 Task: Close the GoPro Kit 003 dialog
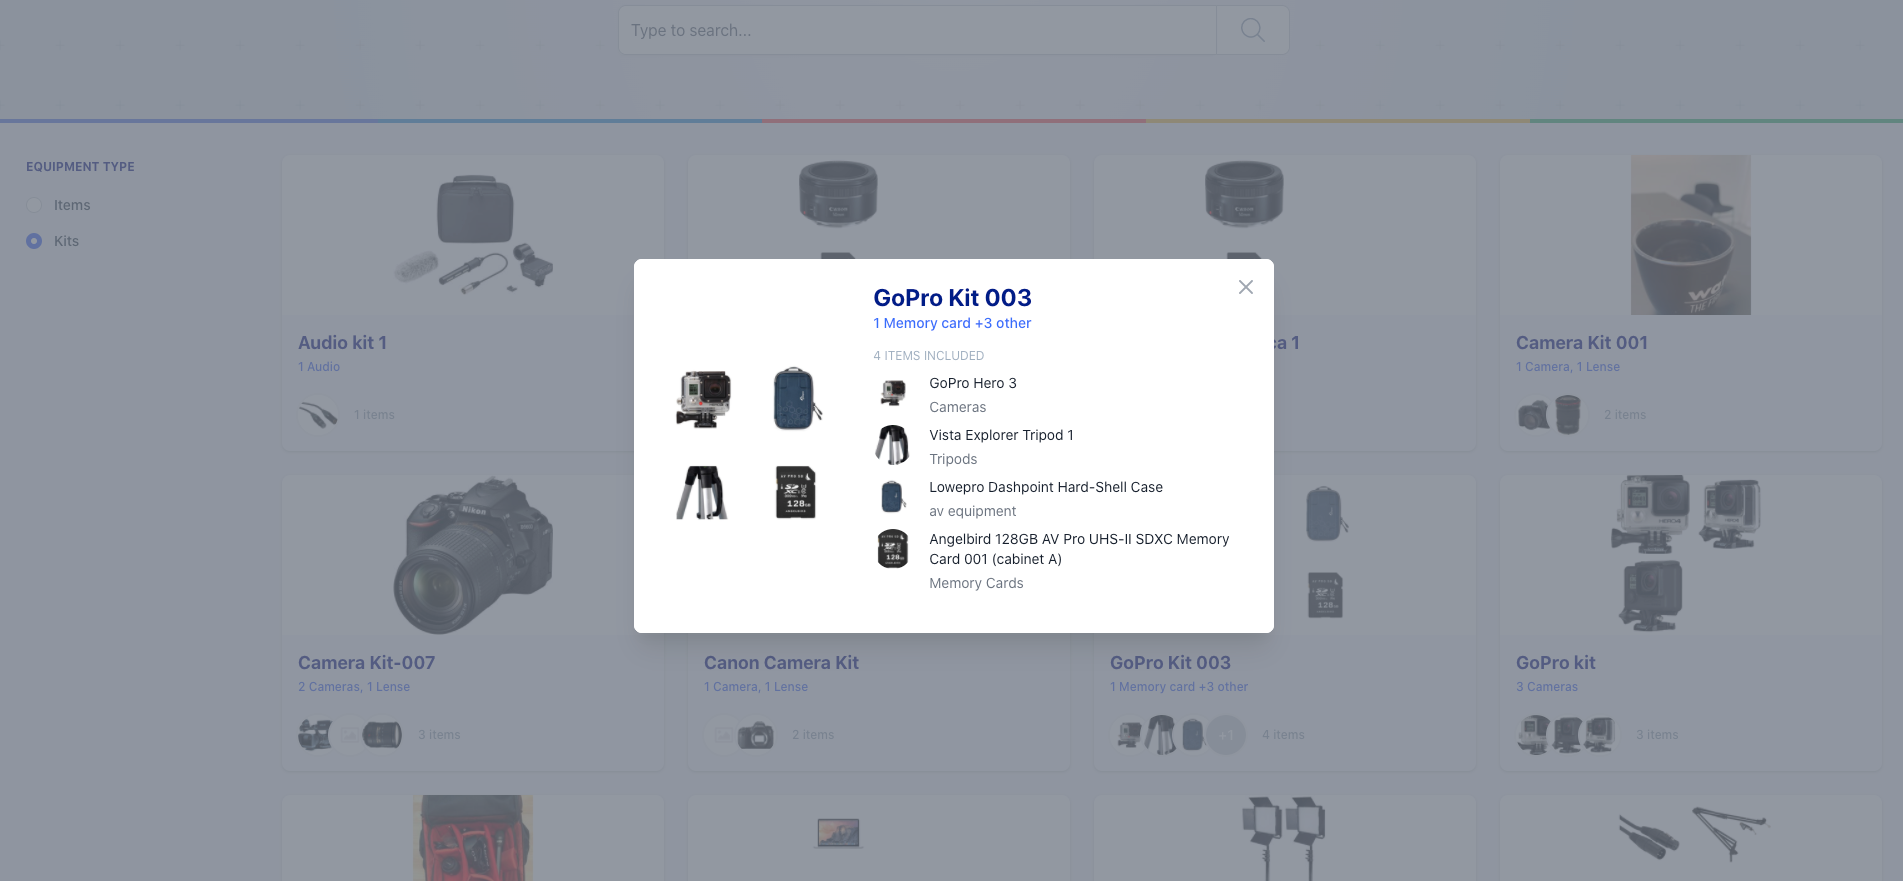1245,287
